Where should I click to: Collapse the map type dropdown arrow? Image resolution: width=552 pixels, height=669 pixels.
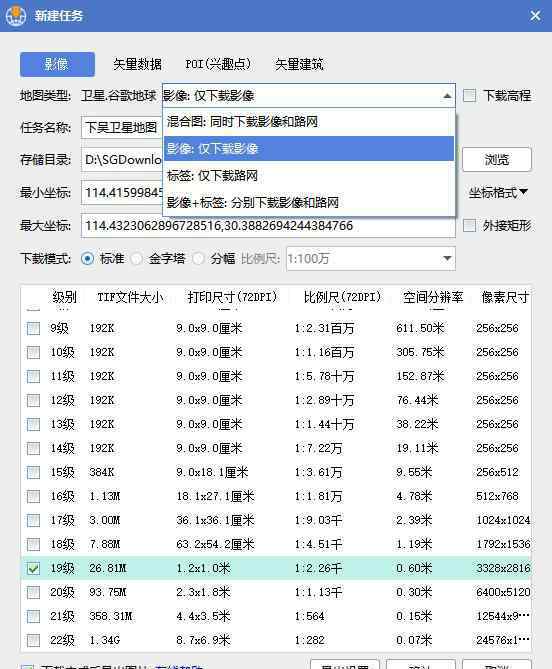[x=447, y=96]
